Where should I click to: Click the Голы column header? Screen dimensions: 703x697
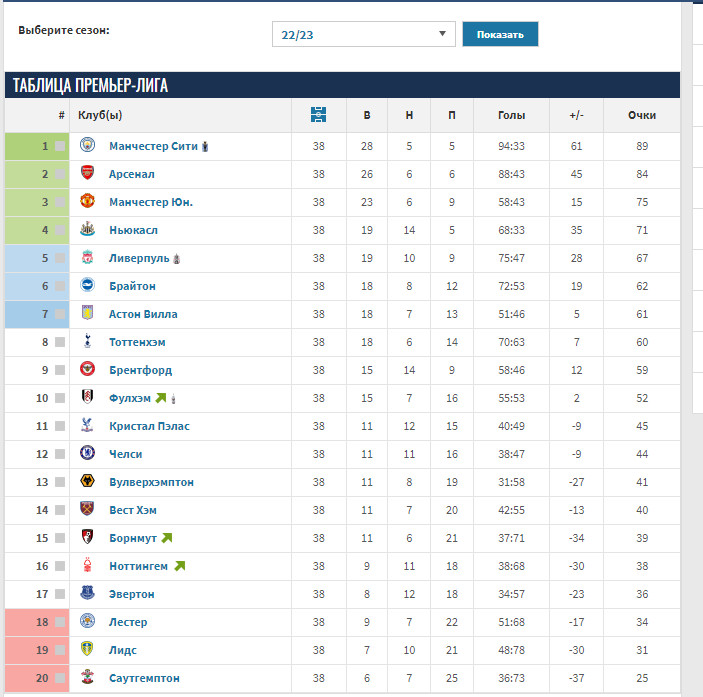tap(511, 115)
